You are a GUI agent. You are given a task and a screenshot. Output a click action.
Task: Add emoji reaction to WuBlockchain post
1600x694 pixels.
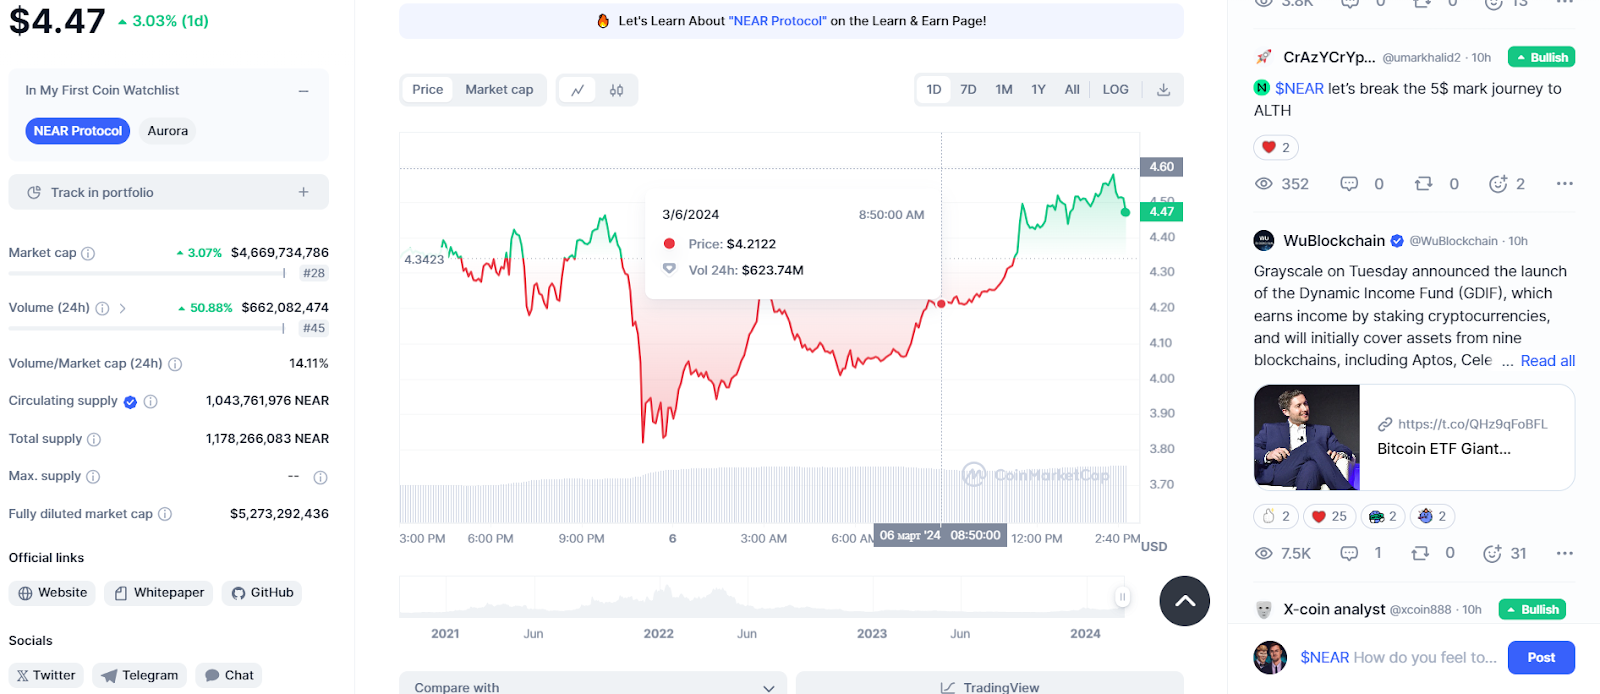pyautogui.click(x=1492, y=553)
